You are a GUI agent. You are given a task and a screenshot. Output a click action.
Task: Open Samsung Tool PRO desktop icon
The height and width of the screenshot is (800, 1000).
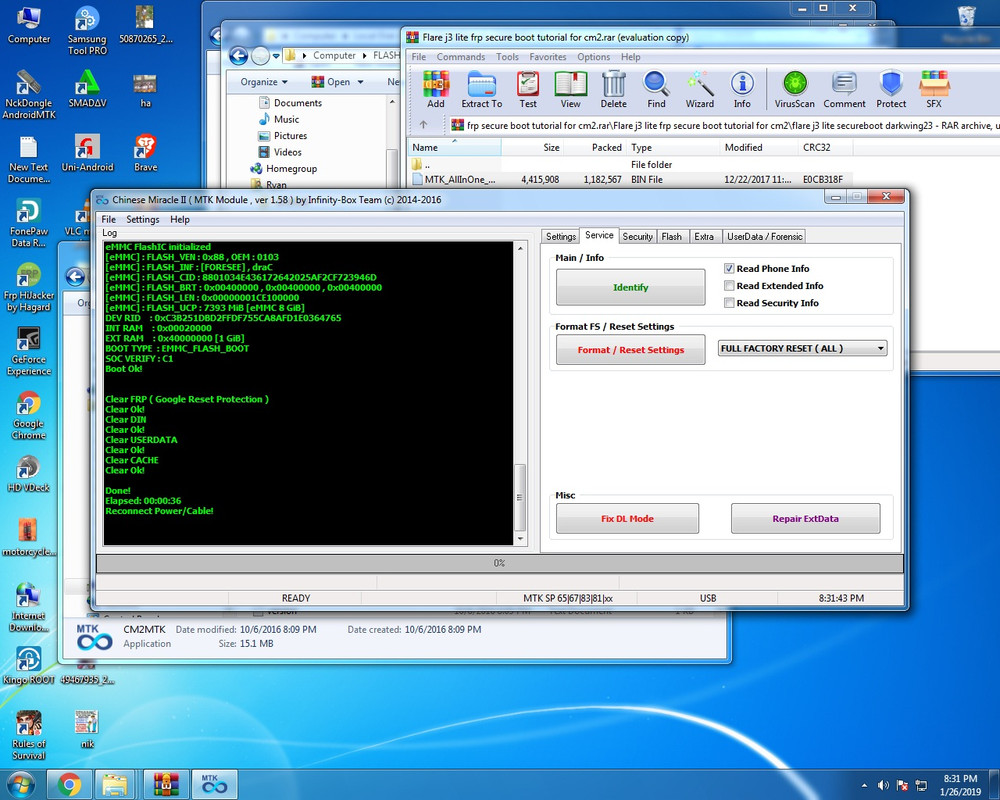pyautogui.click(x=87, y=31)
